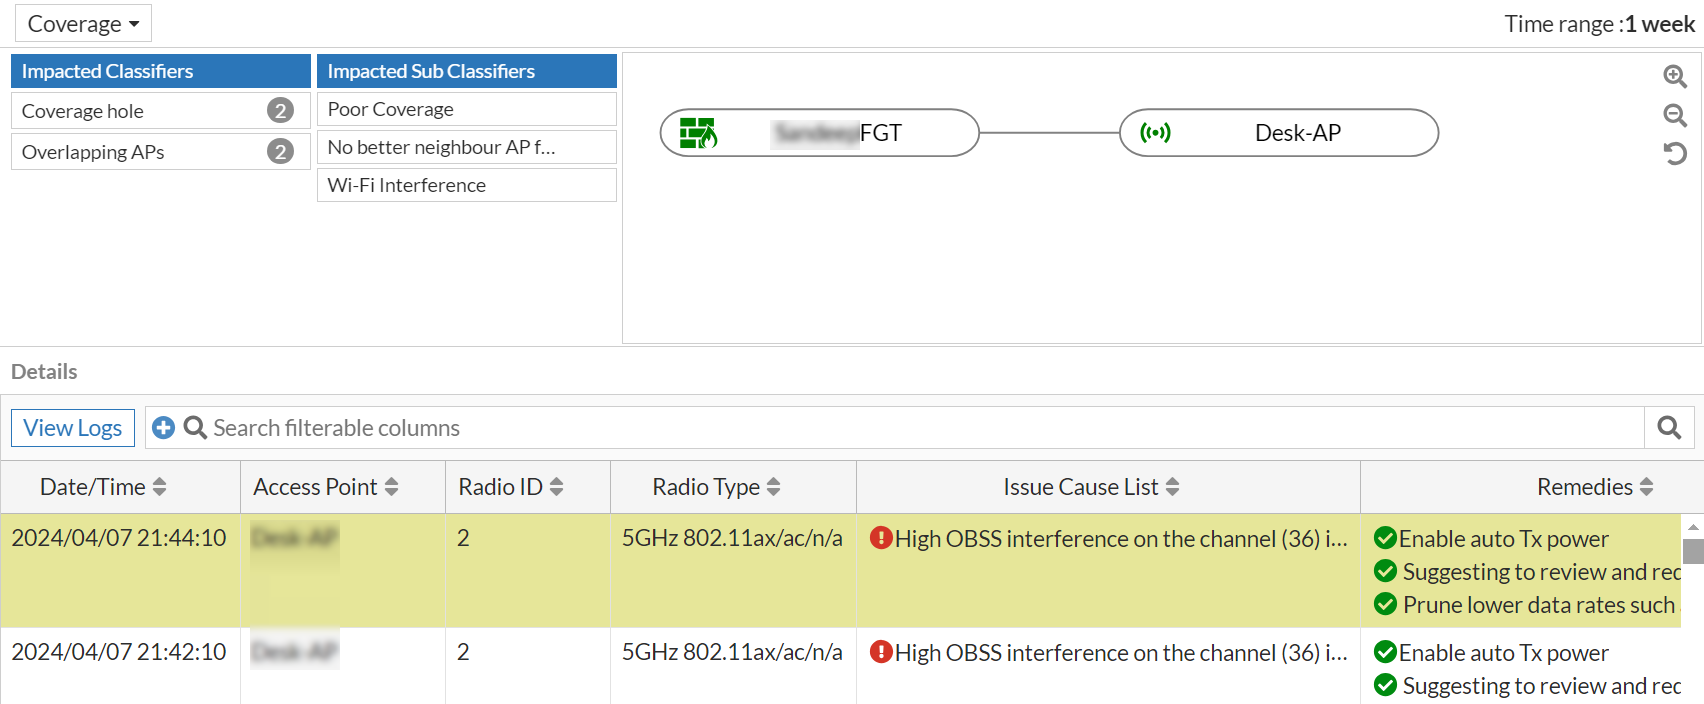Click the Desk-AP node in the topology
The height and width of the screenshot is (704, 1704).
pyautogui.click(x=1297, y=133)
